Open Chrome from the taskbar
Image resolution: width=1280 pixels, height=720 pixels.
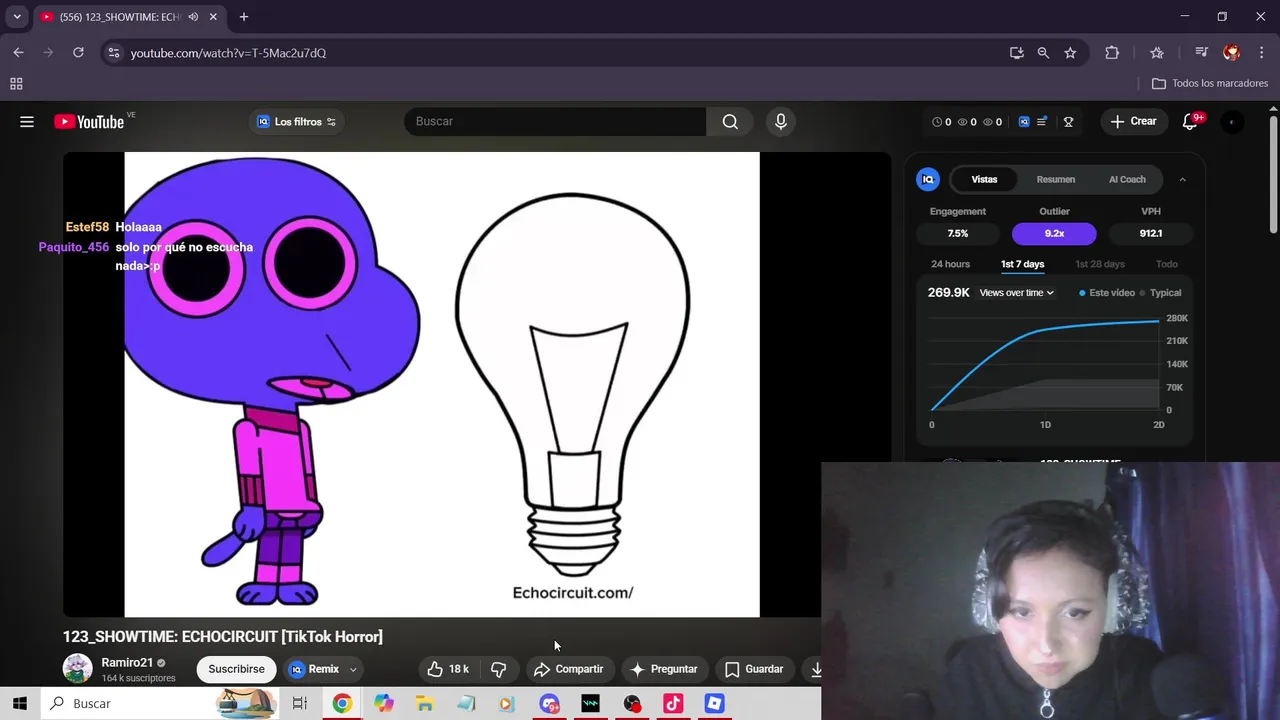[x=342, y=704]
